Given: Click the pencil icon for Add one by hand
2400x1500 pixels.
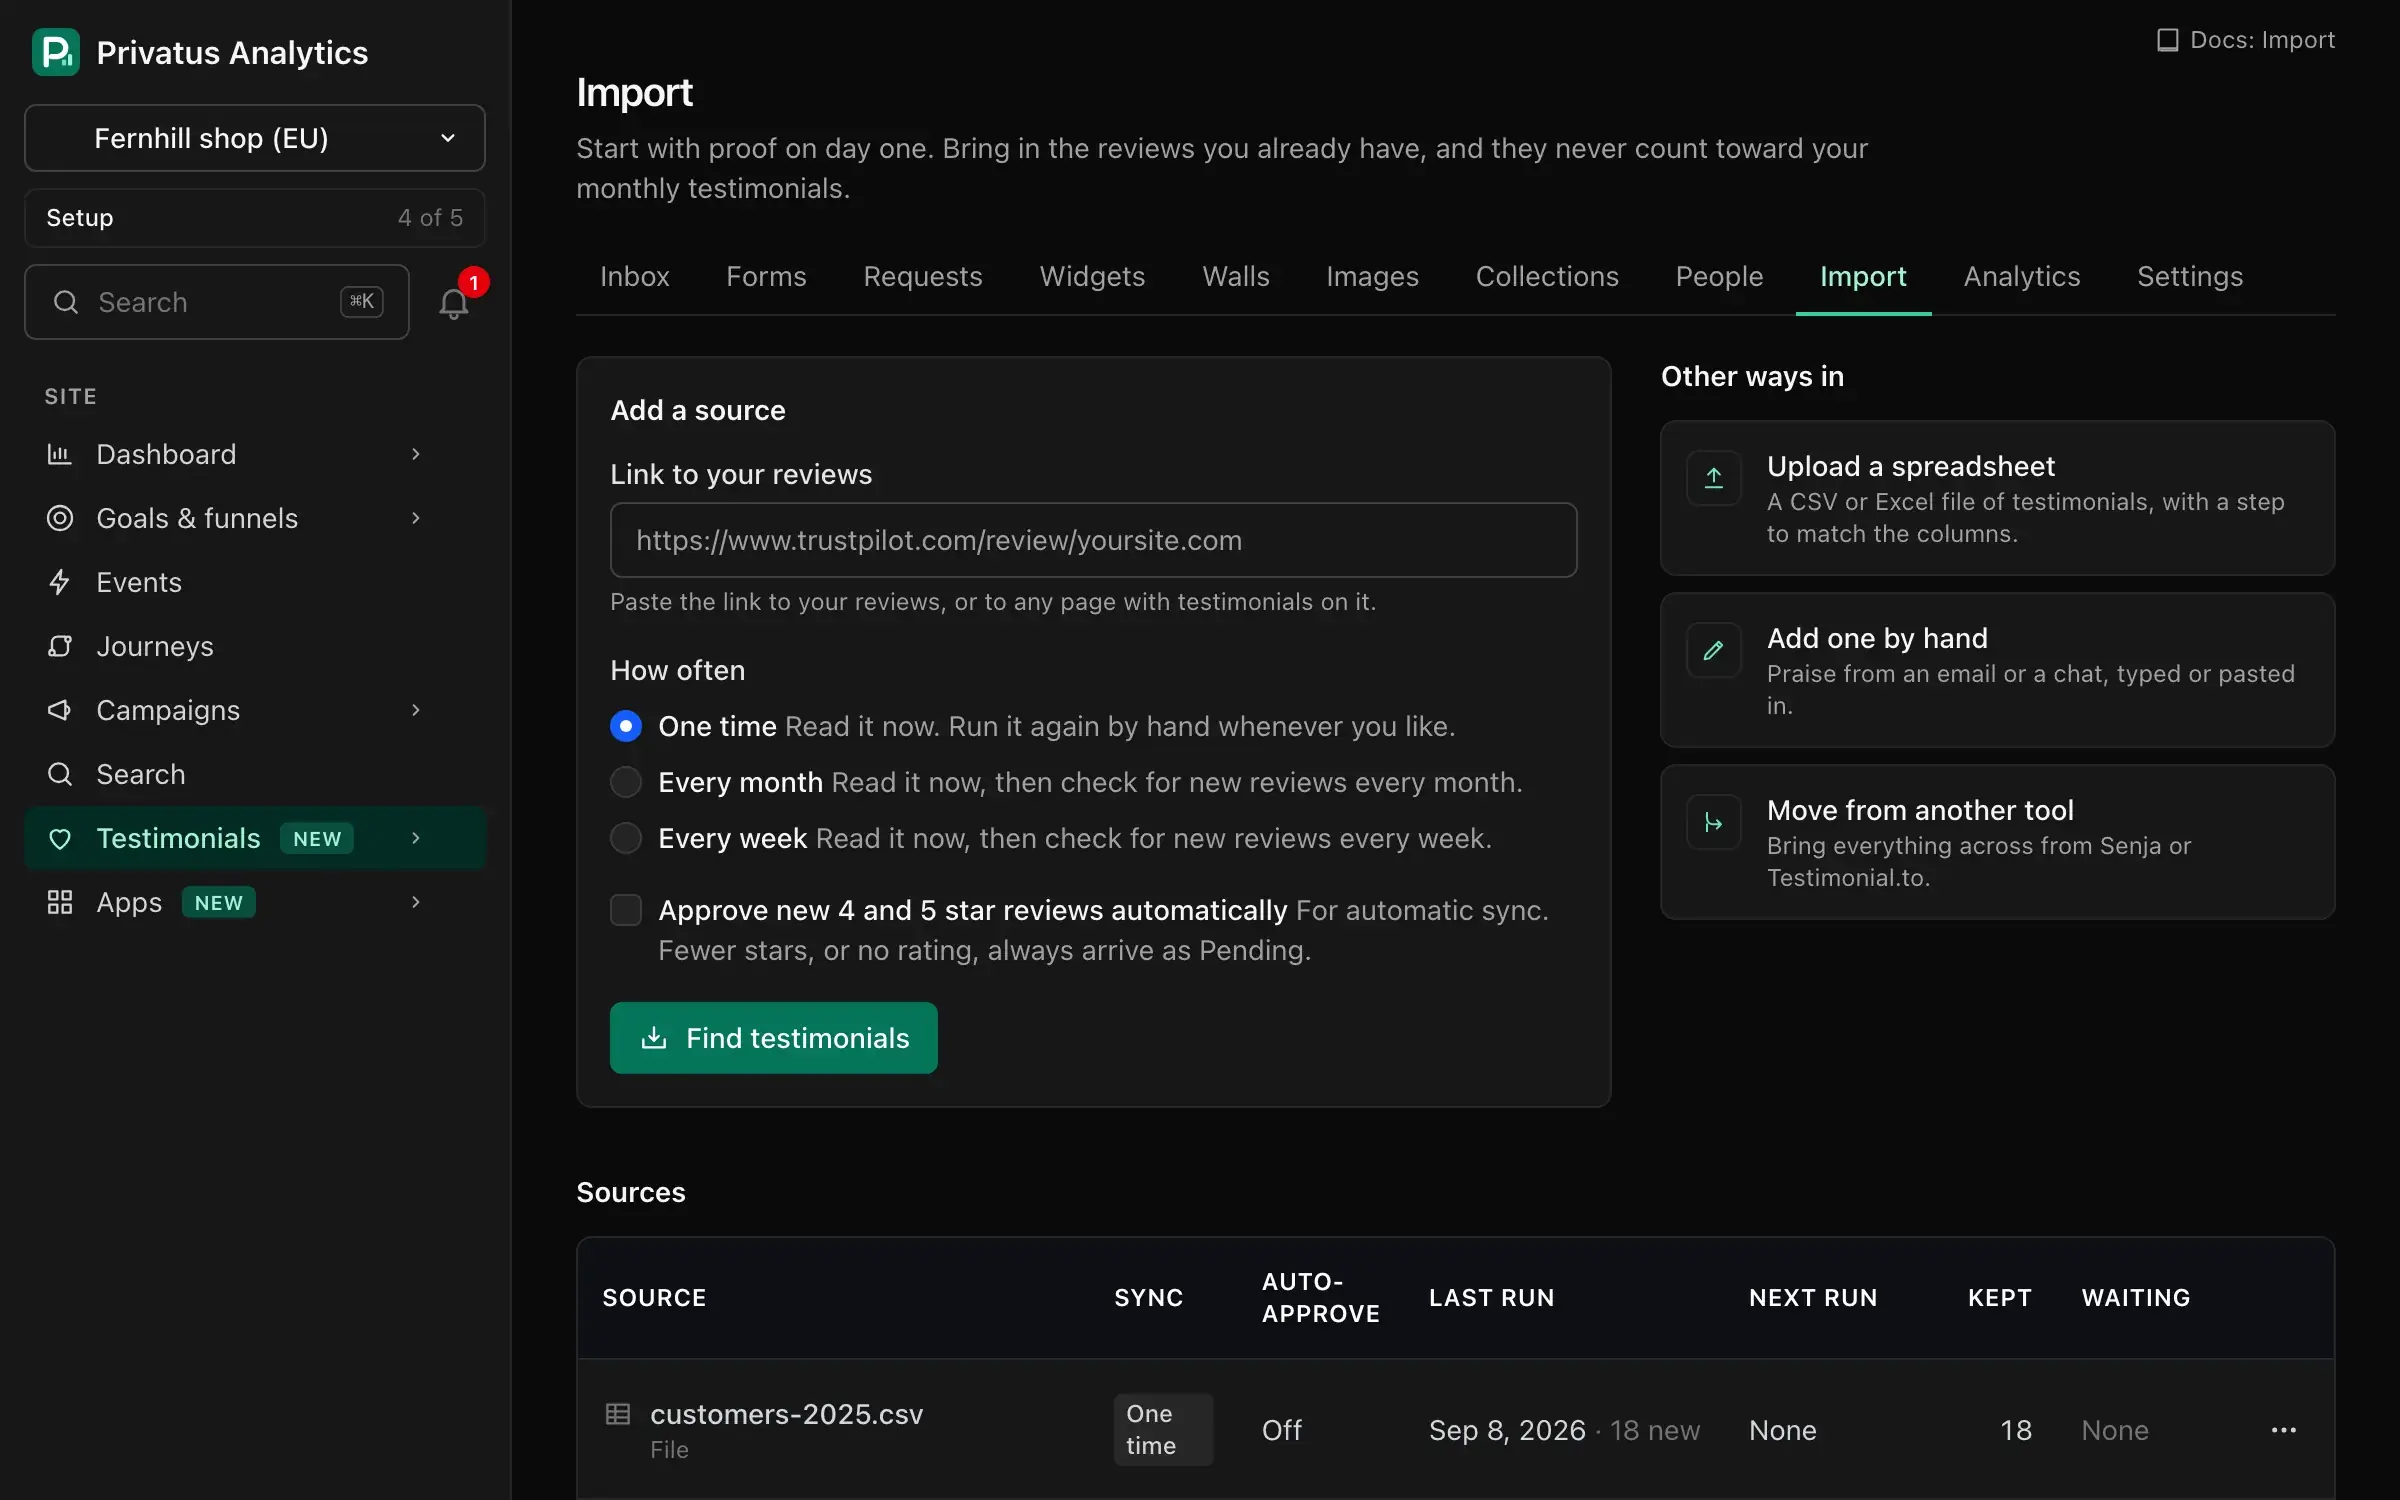Looking at the screenshot, I should point(1714,650).
